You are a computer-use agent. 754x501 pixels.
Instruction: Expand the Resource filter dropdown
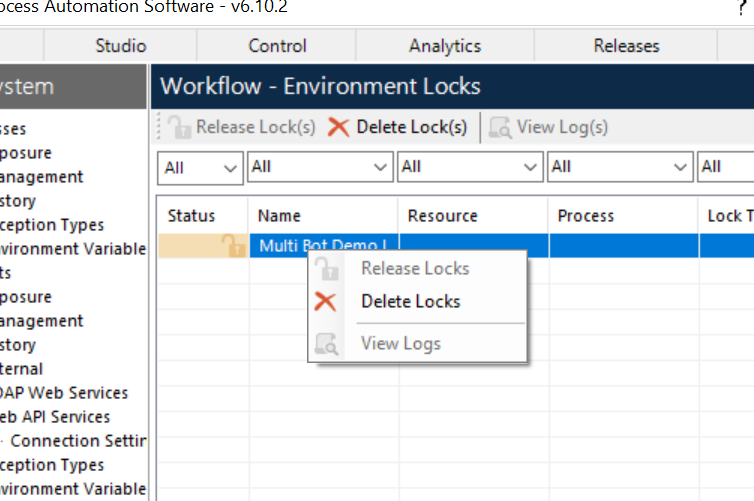point(530,167)
